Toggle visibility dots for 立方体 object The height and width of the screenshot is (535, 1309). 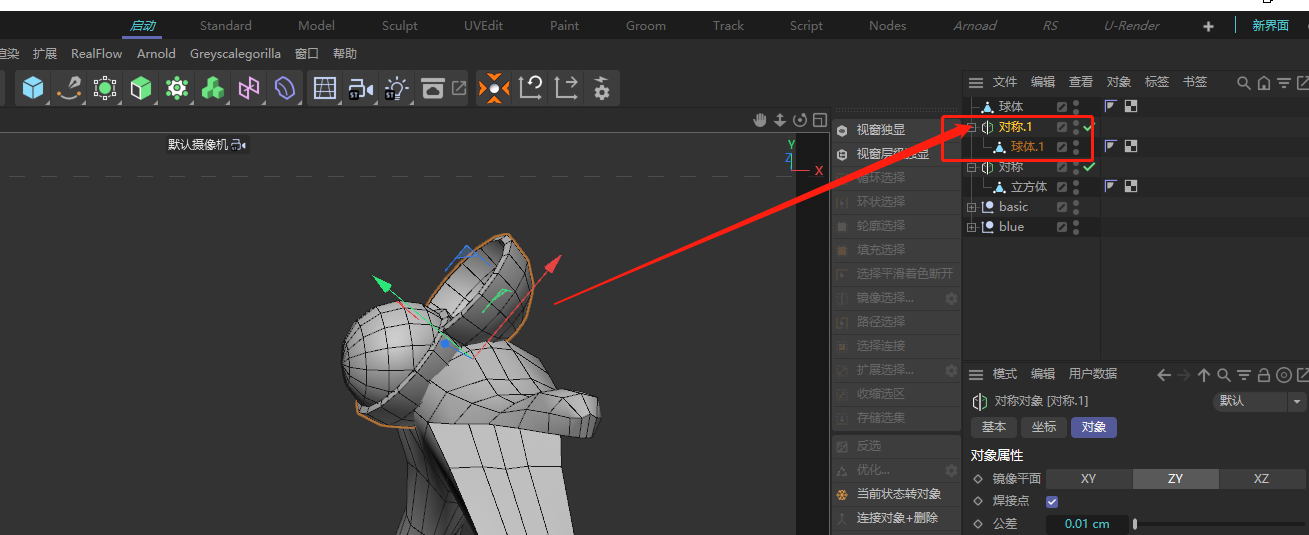[x=1076, y=187]
